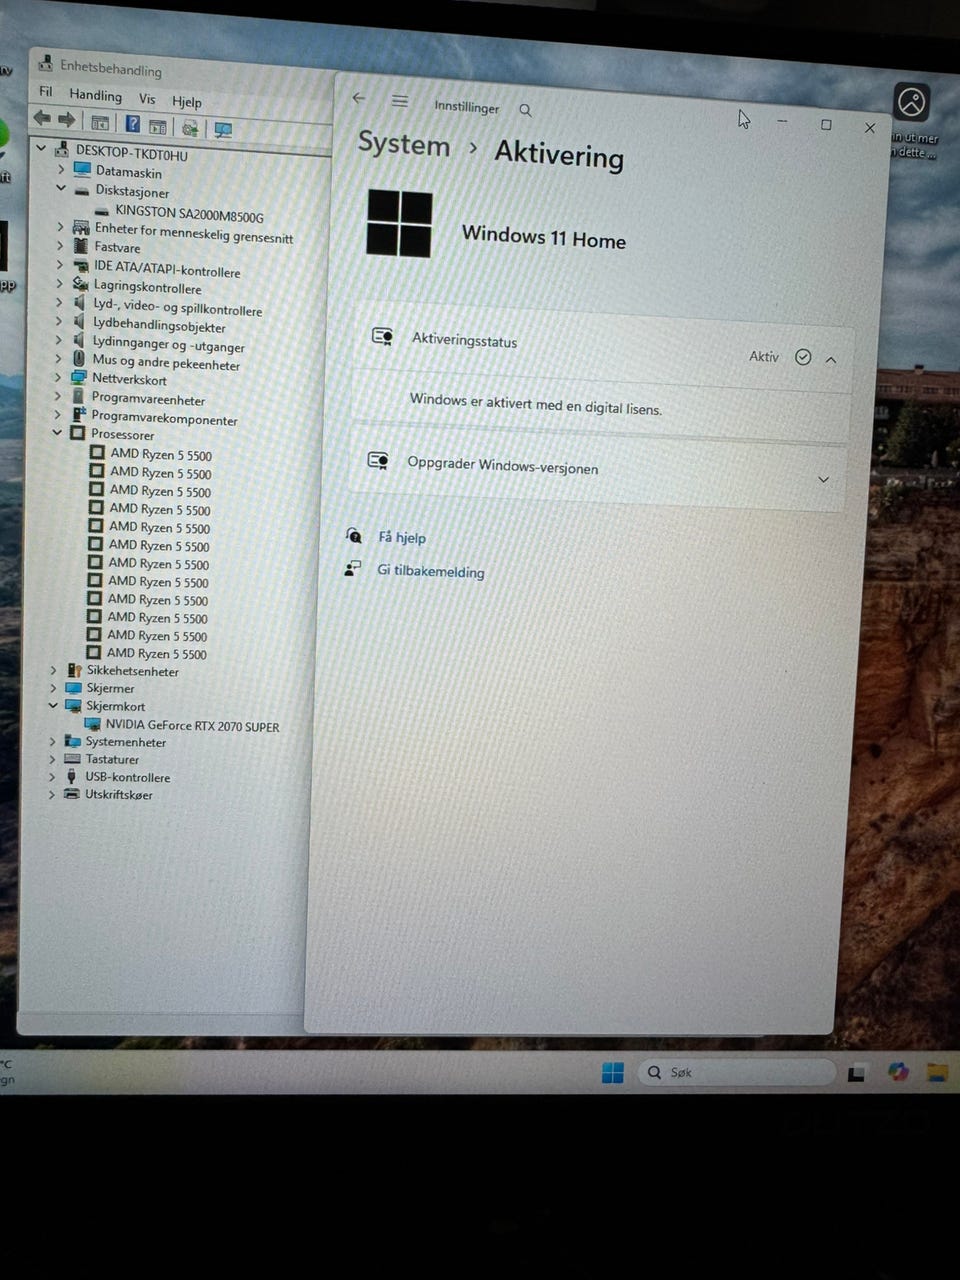Image resolution: width=960 pixels, height=1280 pixels.
Task: Click the Gi tilbakemelding link
Action: (x=431, y=571)
